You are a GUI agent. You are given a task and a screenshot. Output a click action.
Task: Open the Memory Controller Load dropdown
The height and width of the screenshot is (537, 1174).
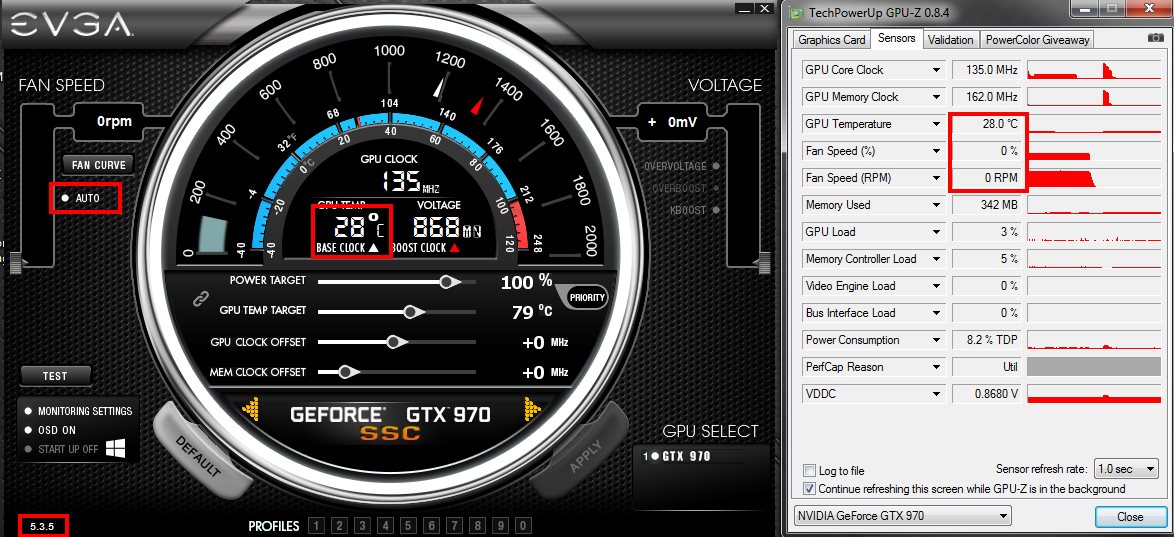[x=936, y=259]
